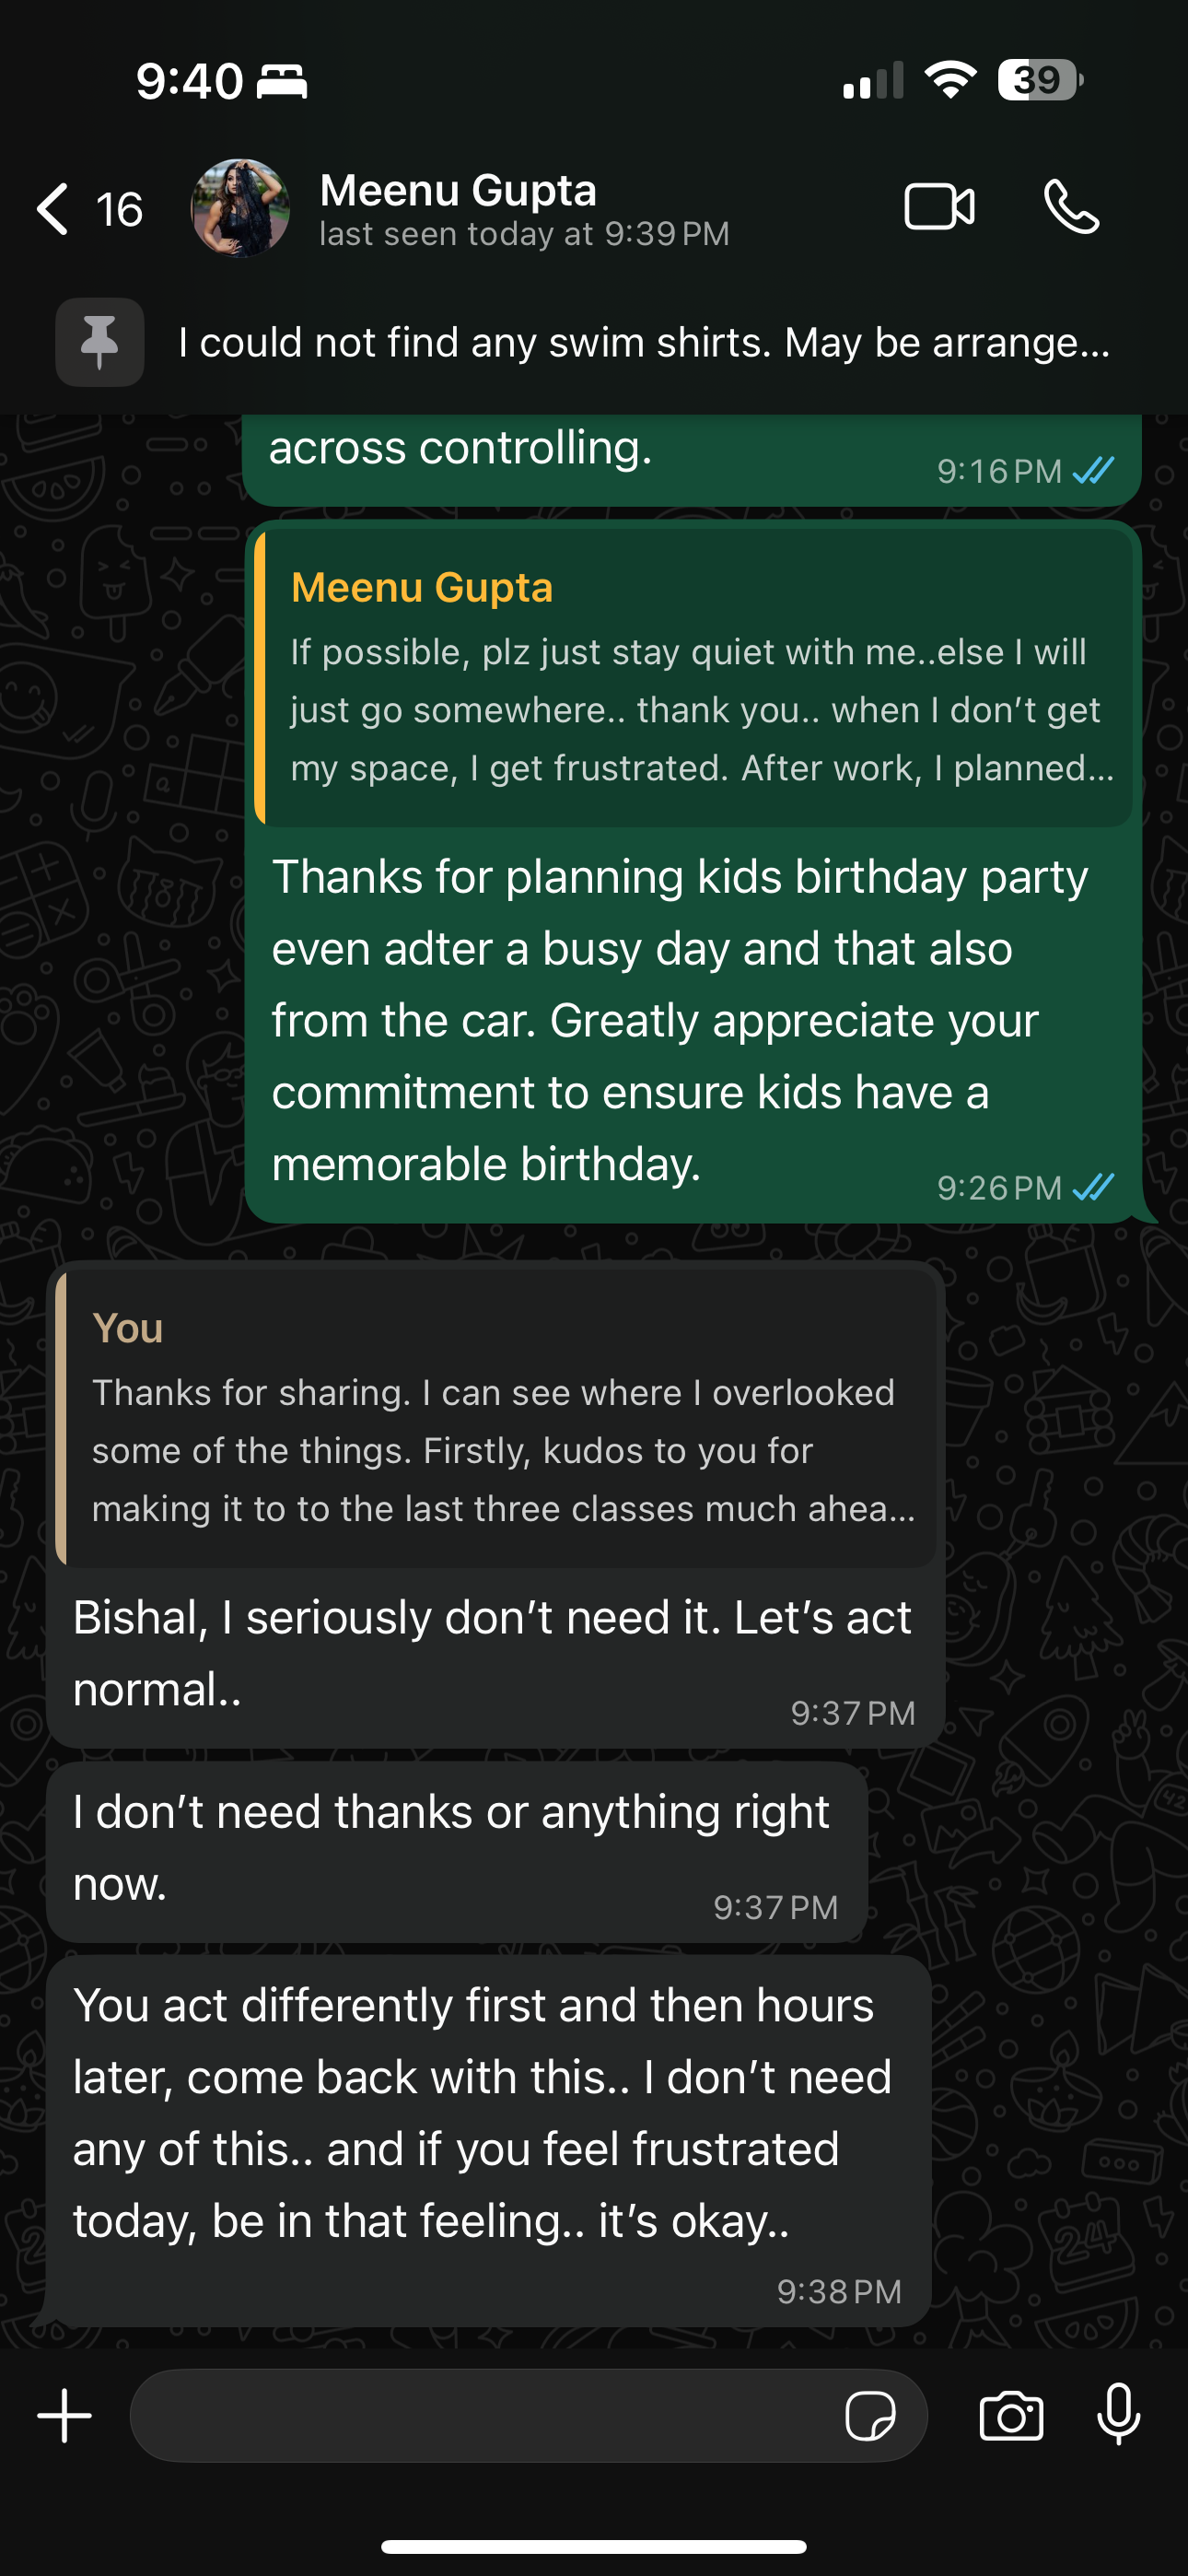Jump to quoted Meenu Gupta message

point(694,678)
